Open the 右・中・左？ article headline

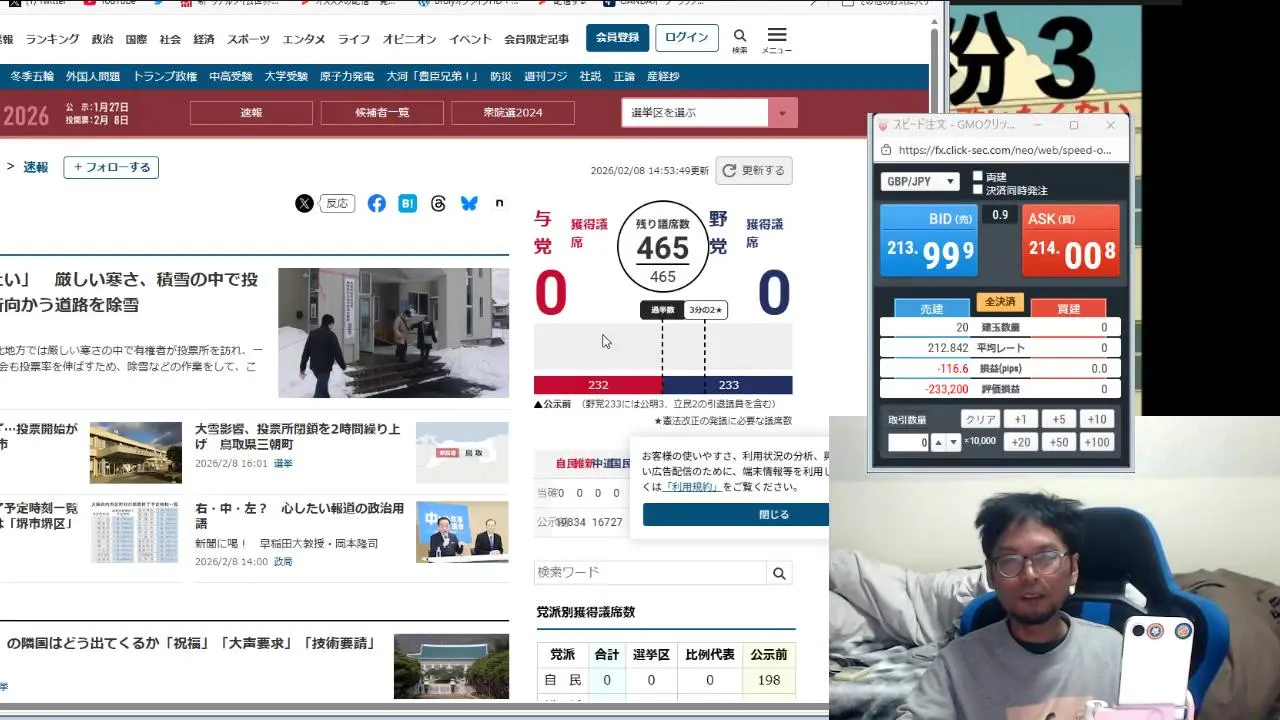300,516
